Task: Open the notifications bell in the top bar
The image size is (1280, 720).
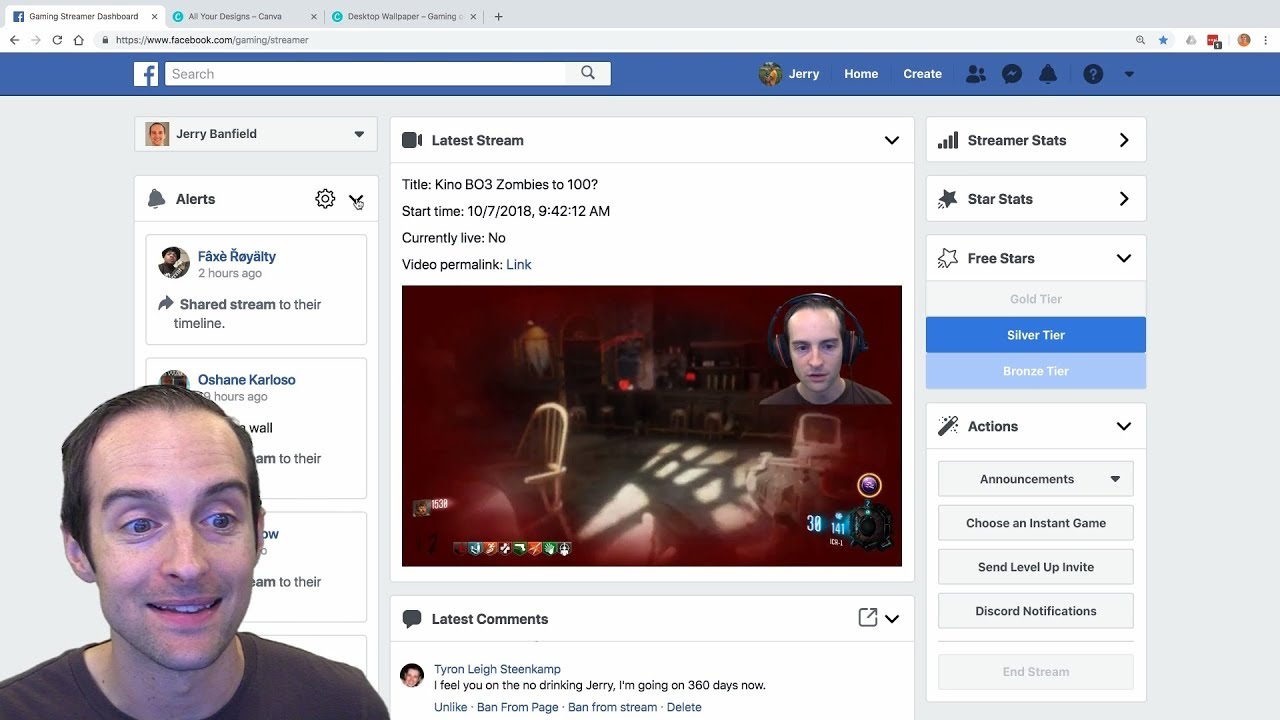Action: click(1048, 73)
